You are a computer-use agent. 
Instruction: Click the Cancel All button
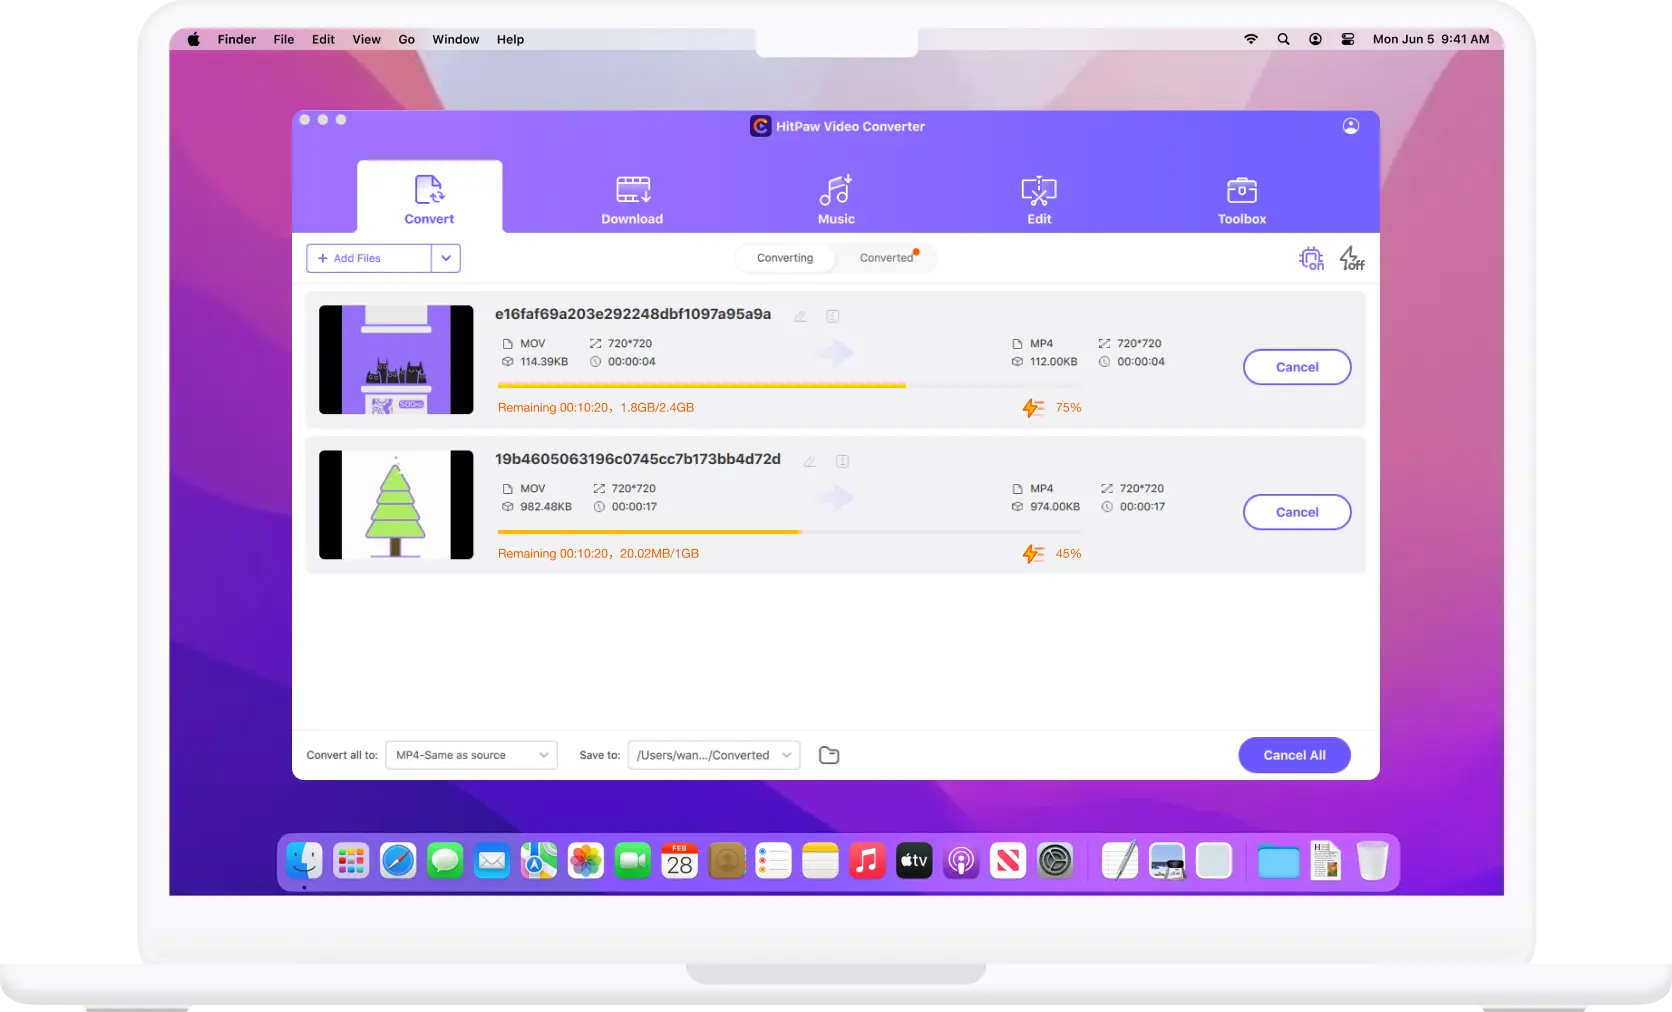point(1294,755)
